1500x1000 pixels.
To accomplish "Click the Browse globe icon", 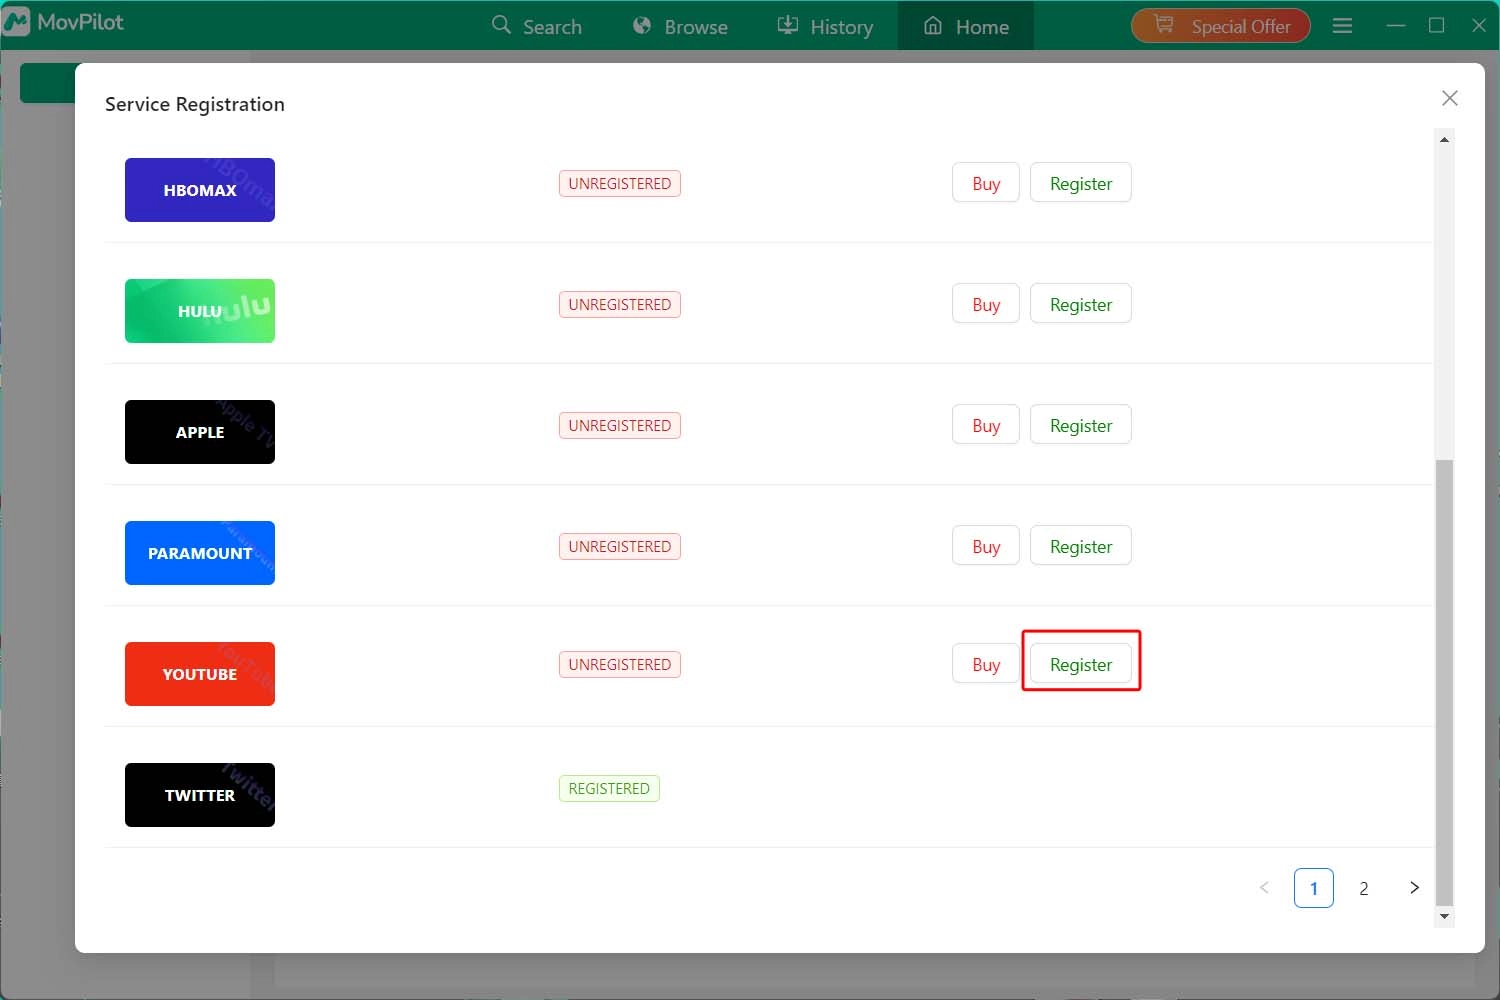I will click(641, 25).
